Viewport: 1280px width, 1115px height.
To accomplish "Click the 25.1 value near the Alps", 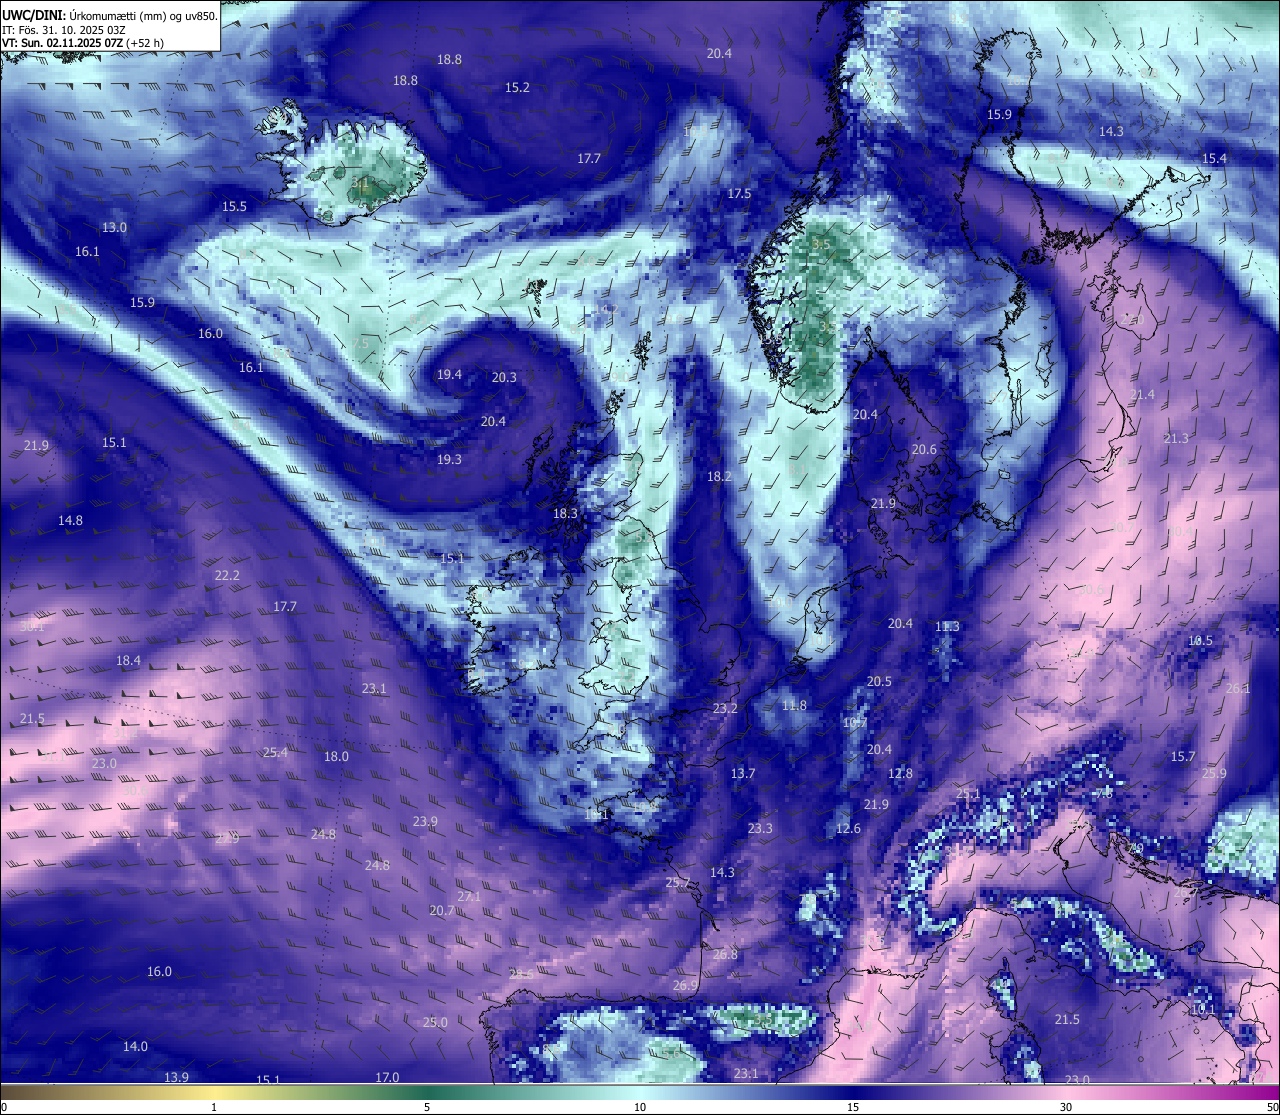I will pyautogui.click(x=968, y=794).
